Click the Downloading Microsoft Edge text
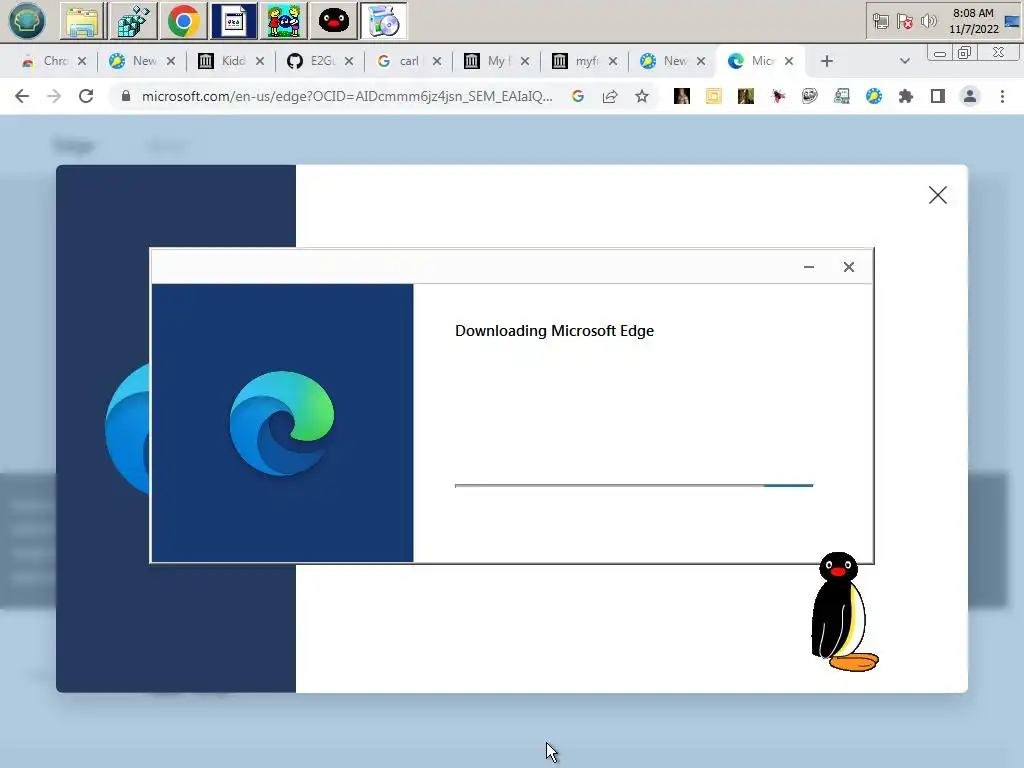The width and height of the screenshot is (1024, 768). click(x=554, y=331)
